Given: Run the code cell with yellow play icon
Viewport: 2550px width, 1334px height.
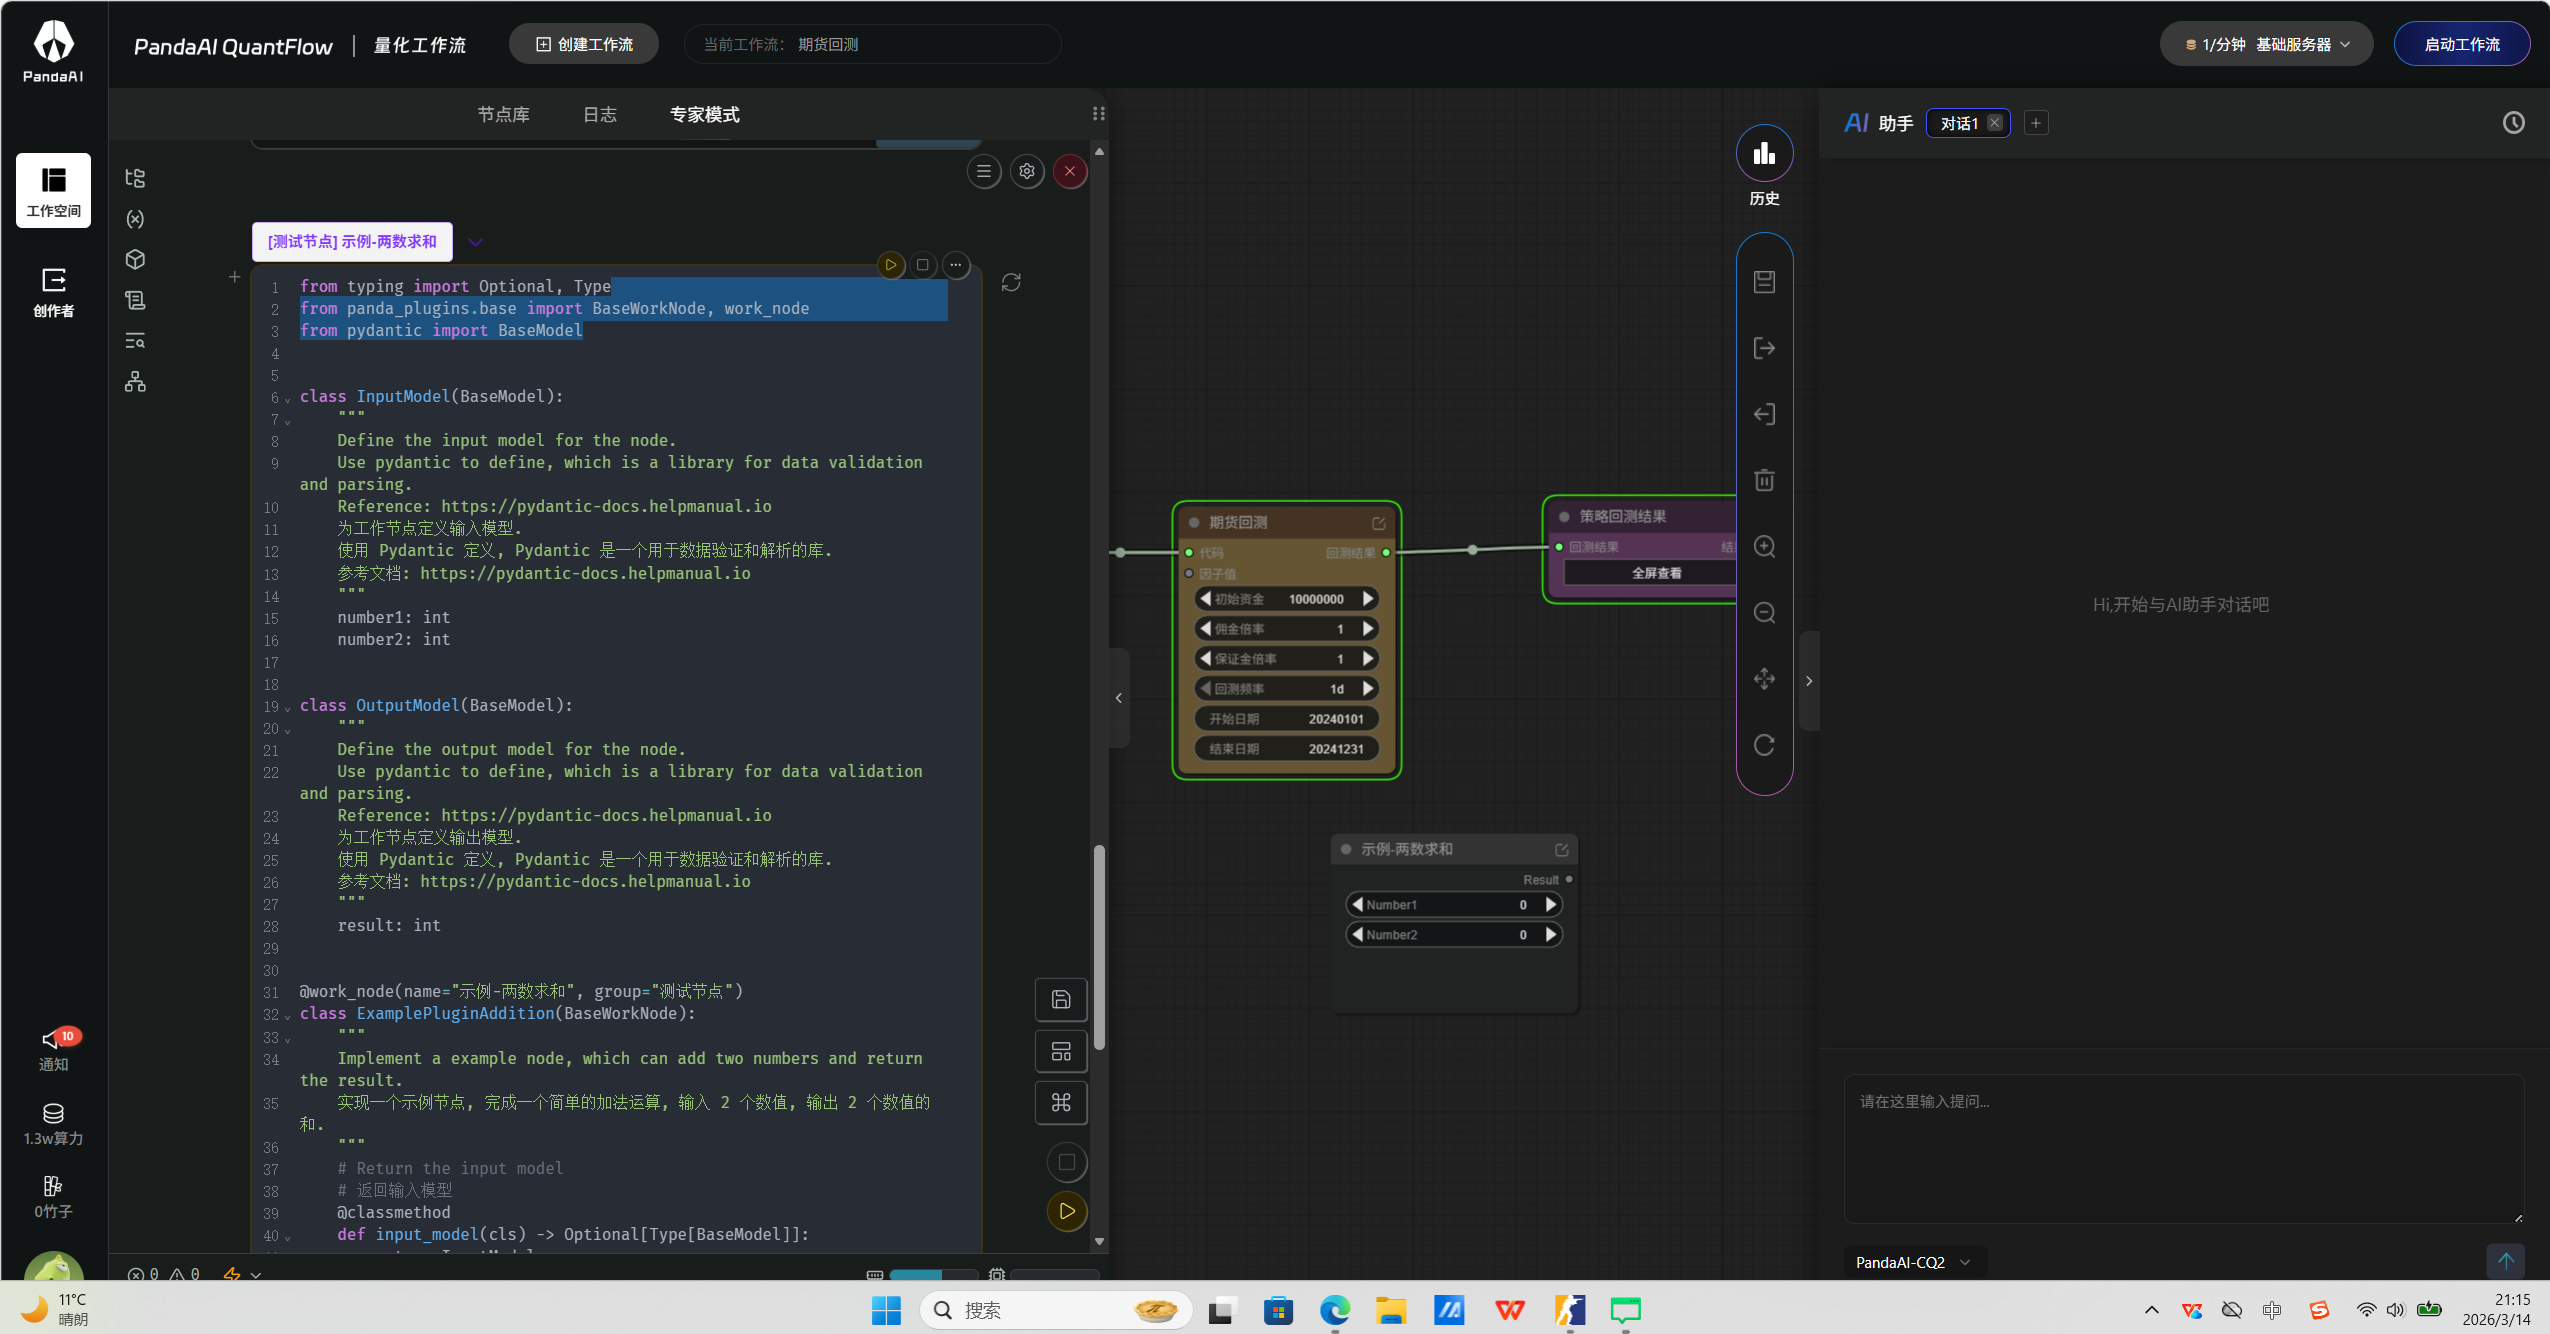Looking at the screenshot, I should coord(890,265).
